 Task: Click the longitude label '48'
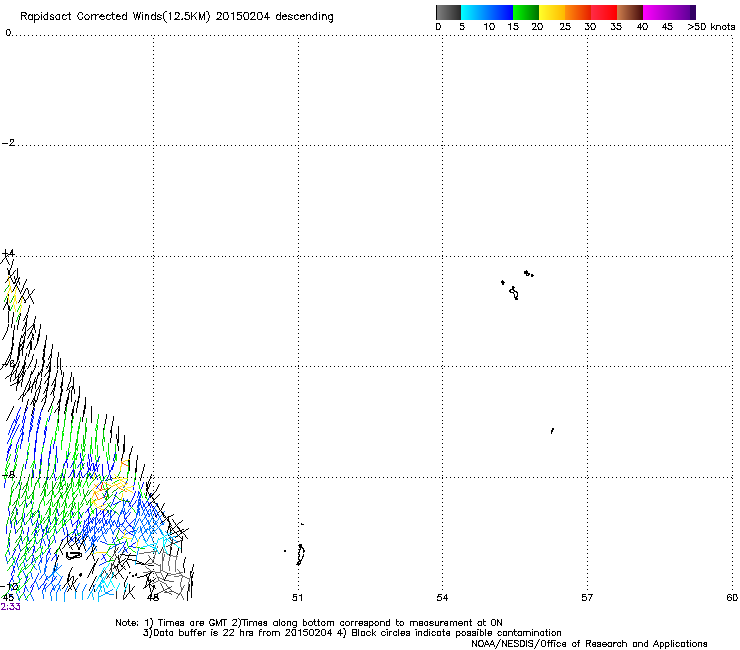152,598
